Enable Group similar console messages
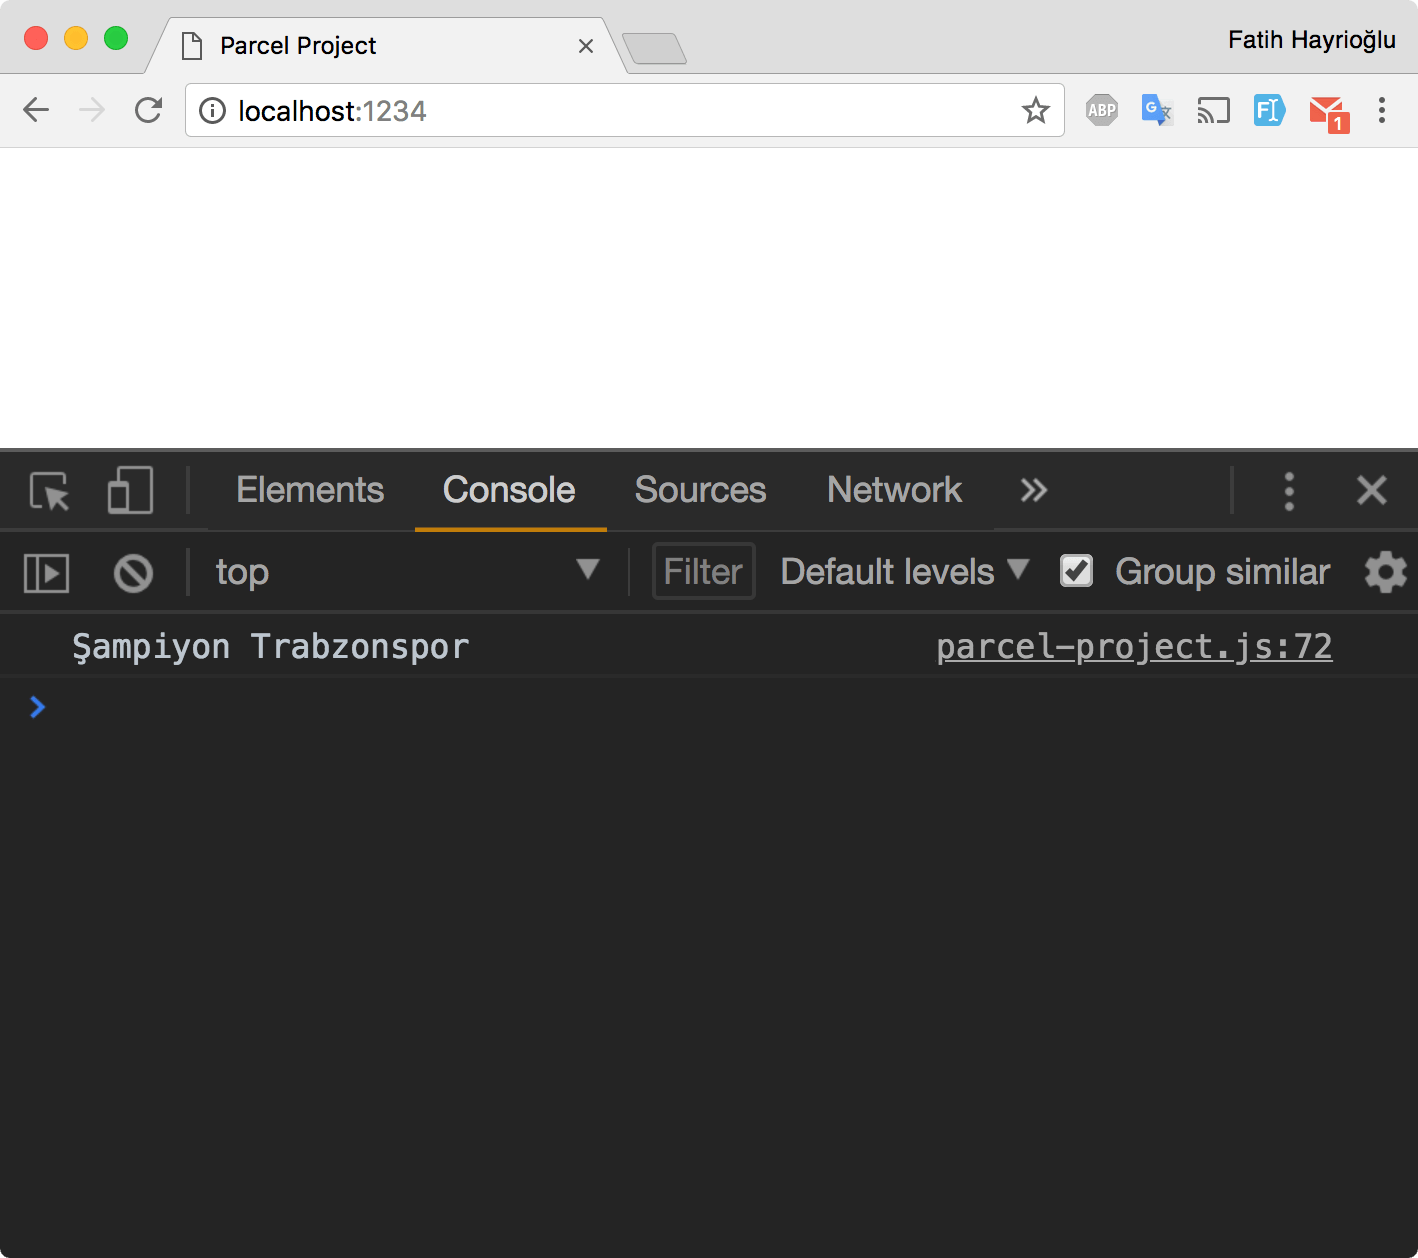Image resolution: width=1418 pixels, height=1258 pixels. 1076,570
